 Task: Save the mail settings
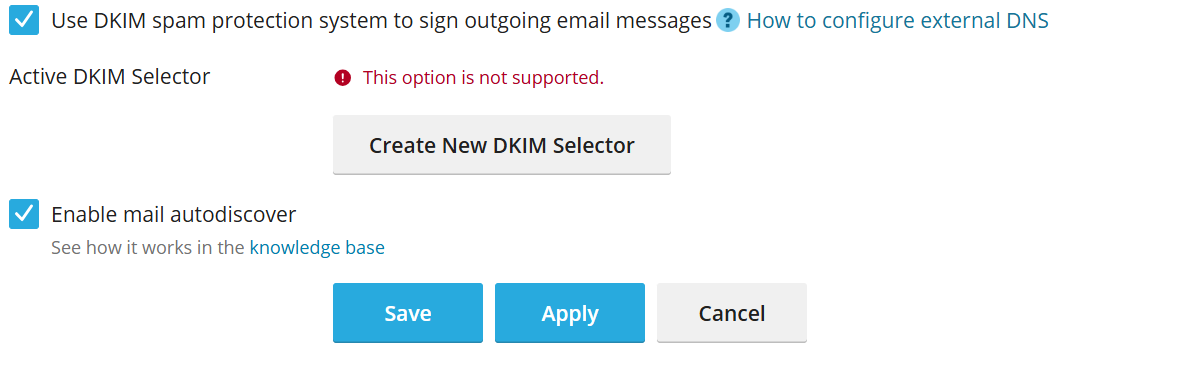pos(408,313)
